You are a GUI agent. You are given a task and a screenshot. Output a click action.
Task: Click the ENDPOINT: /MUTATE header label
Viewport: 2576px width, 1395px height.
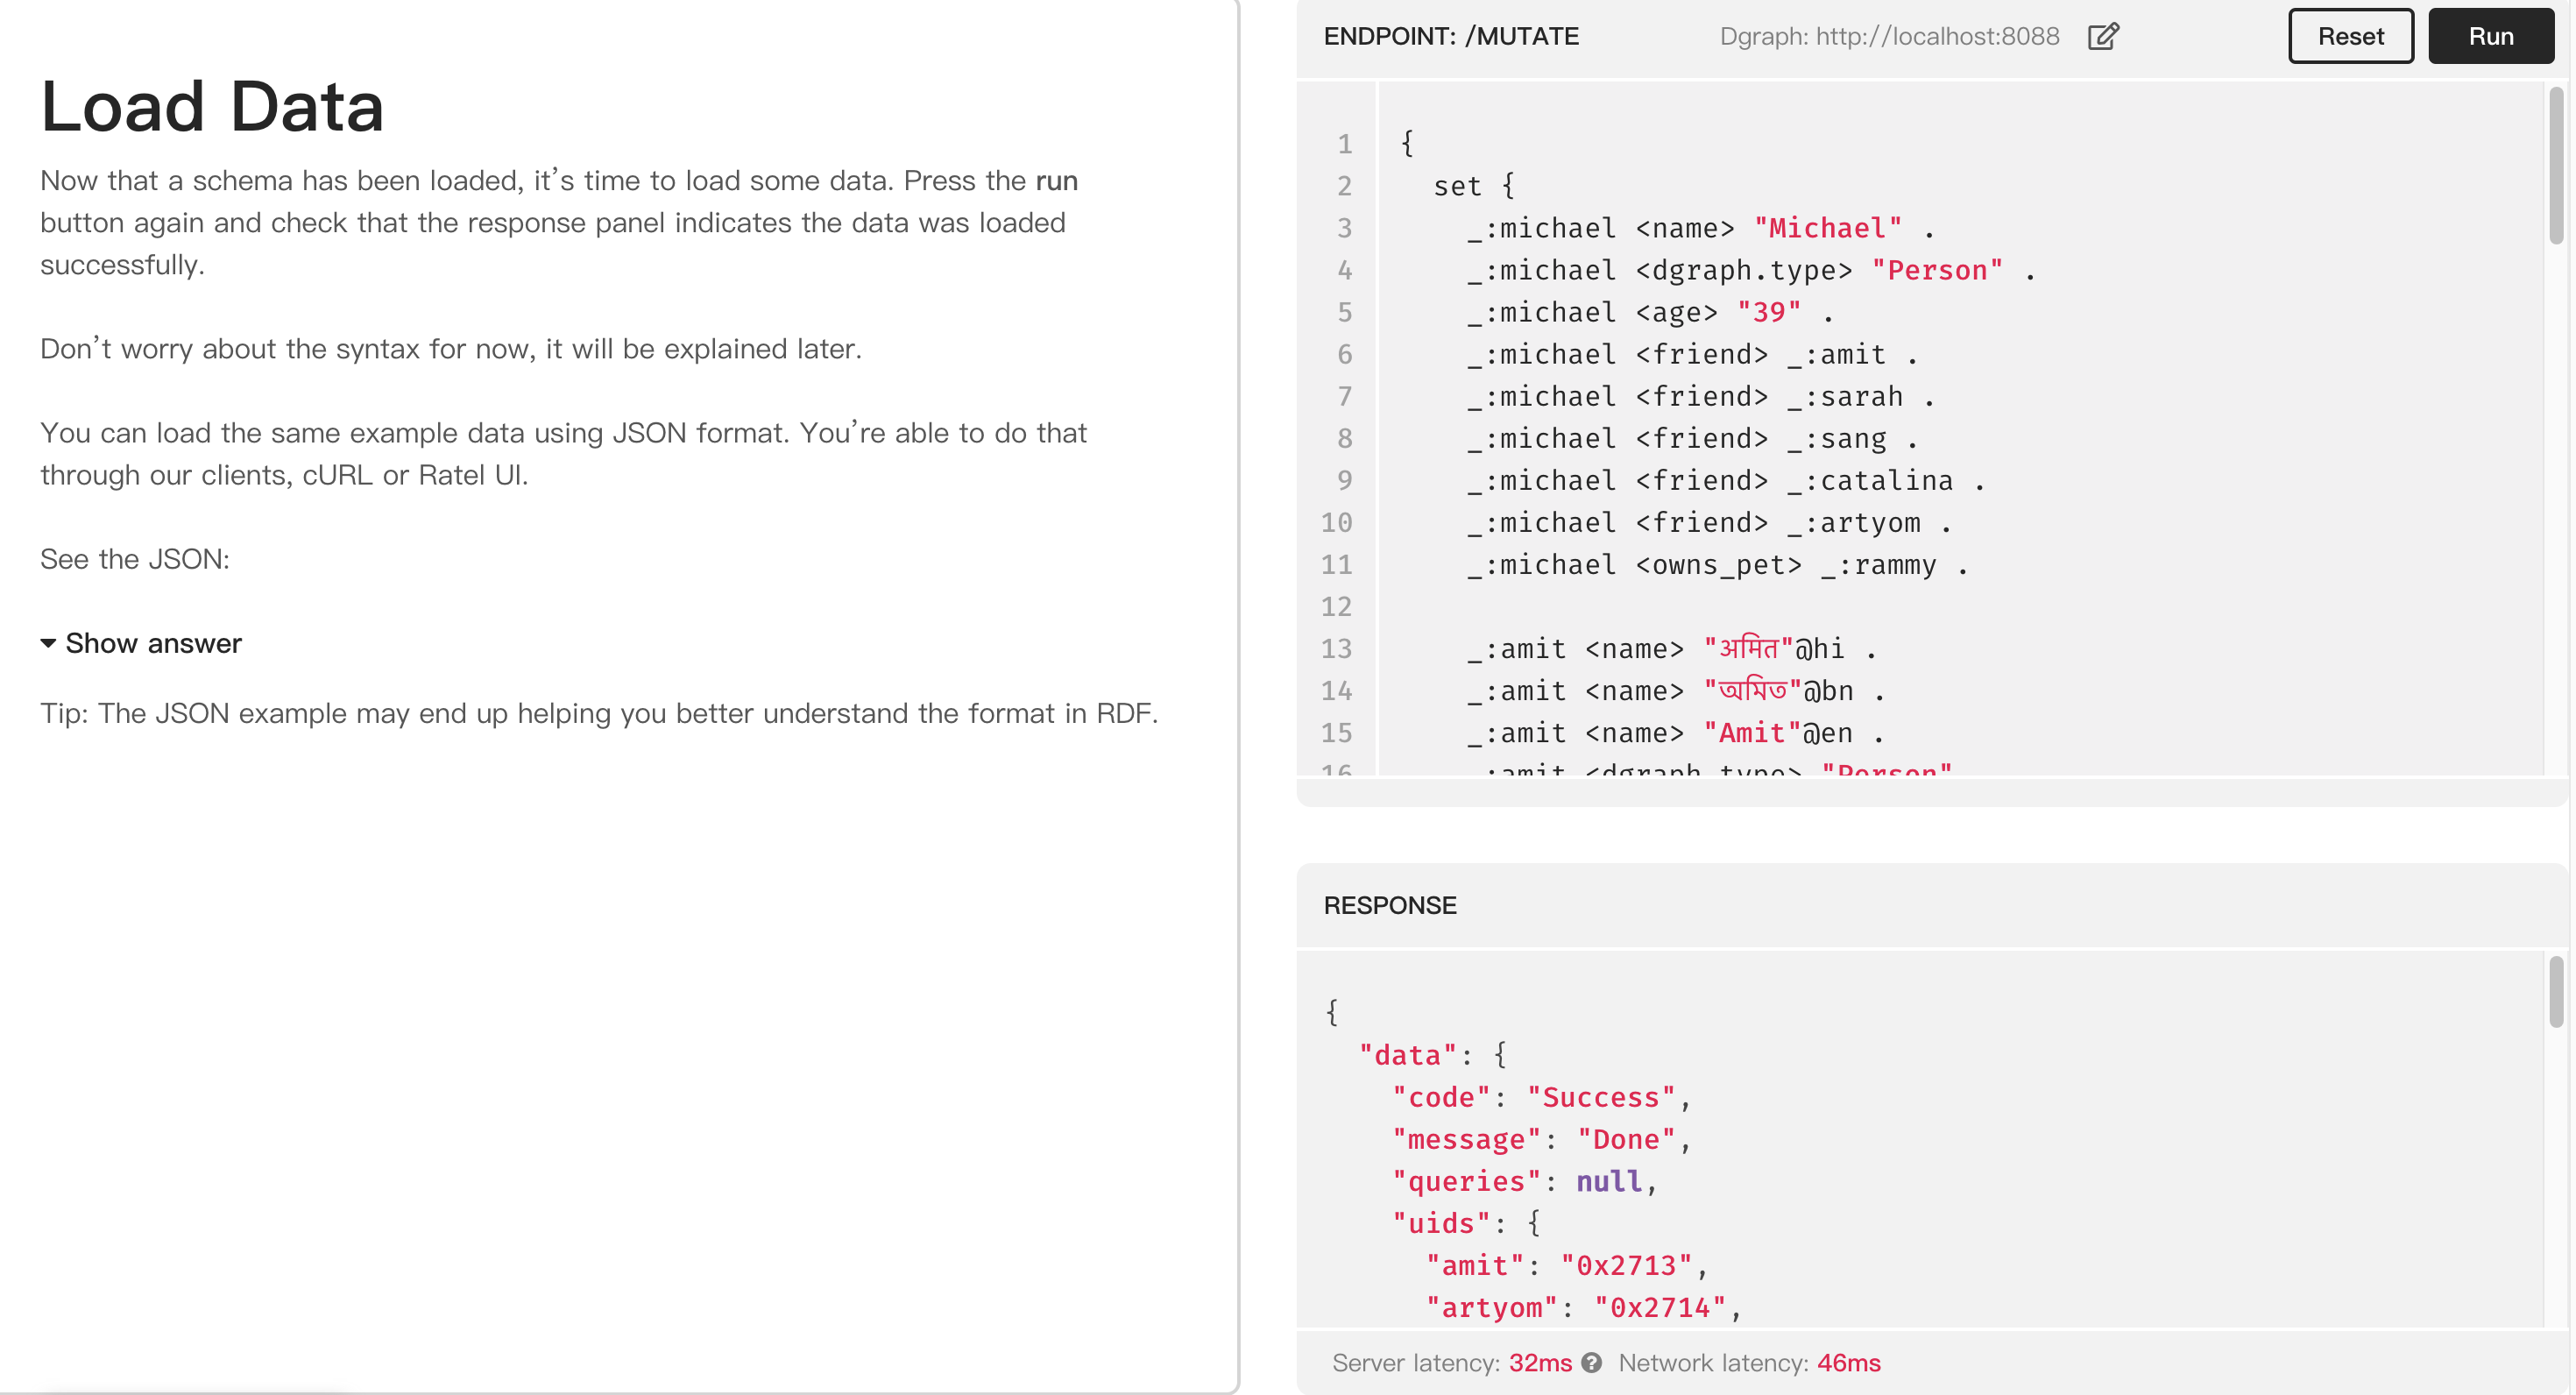point(1450,37)
